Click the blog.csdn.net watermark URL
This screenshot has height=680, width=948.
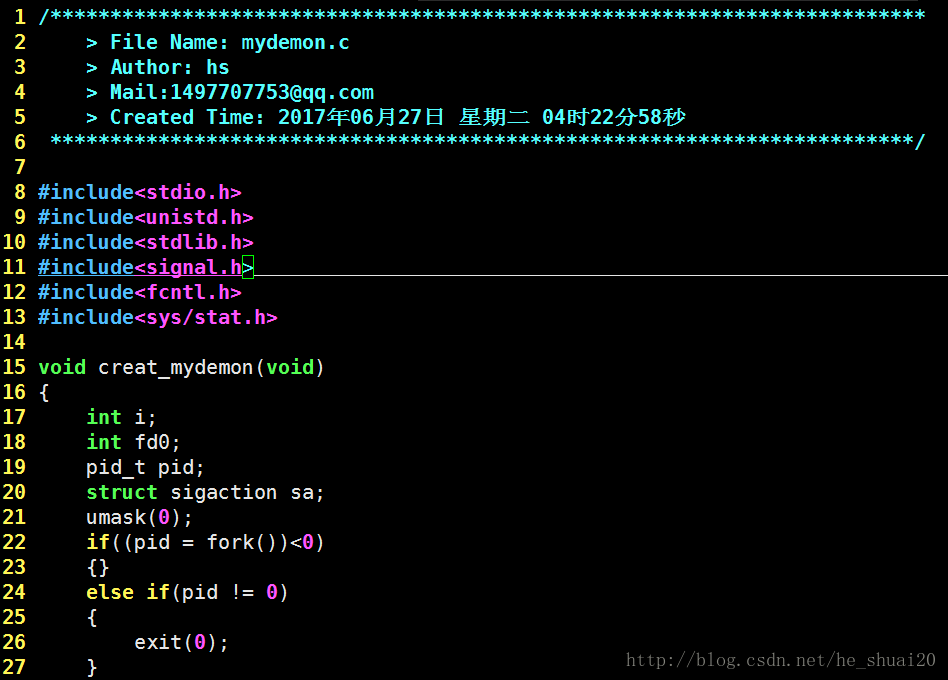click(780, 660)
